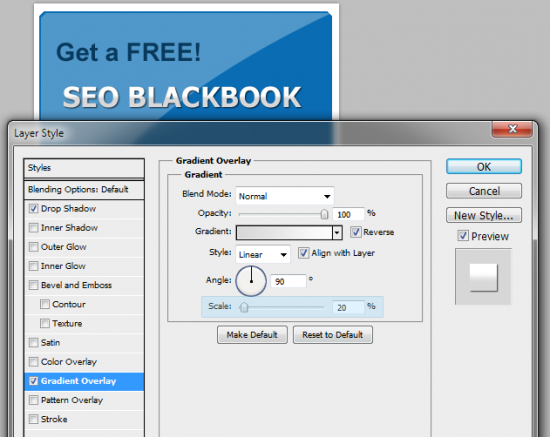Viewport: 550px width, 437px height.
Task: Select the Inner Shadow label
Action: click(69, 228)
